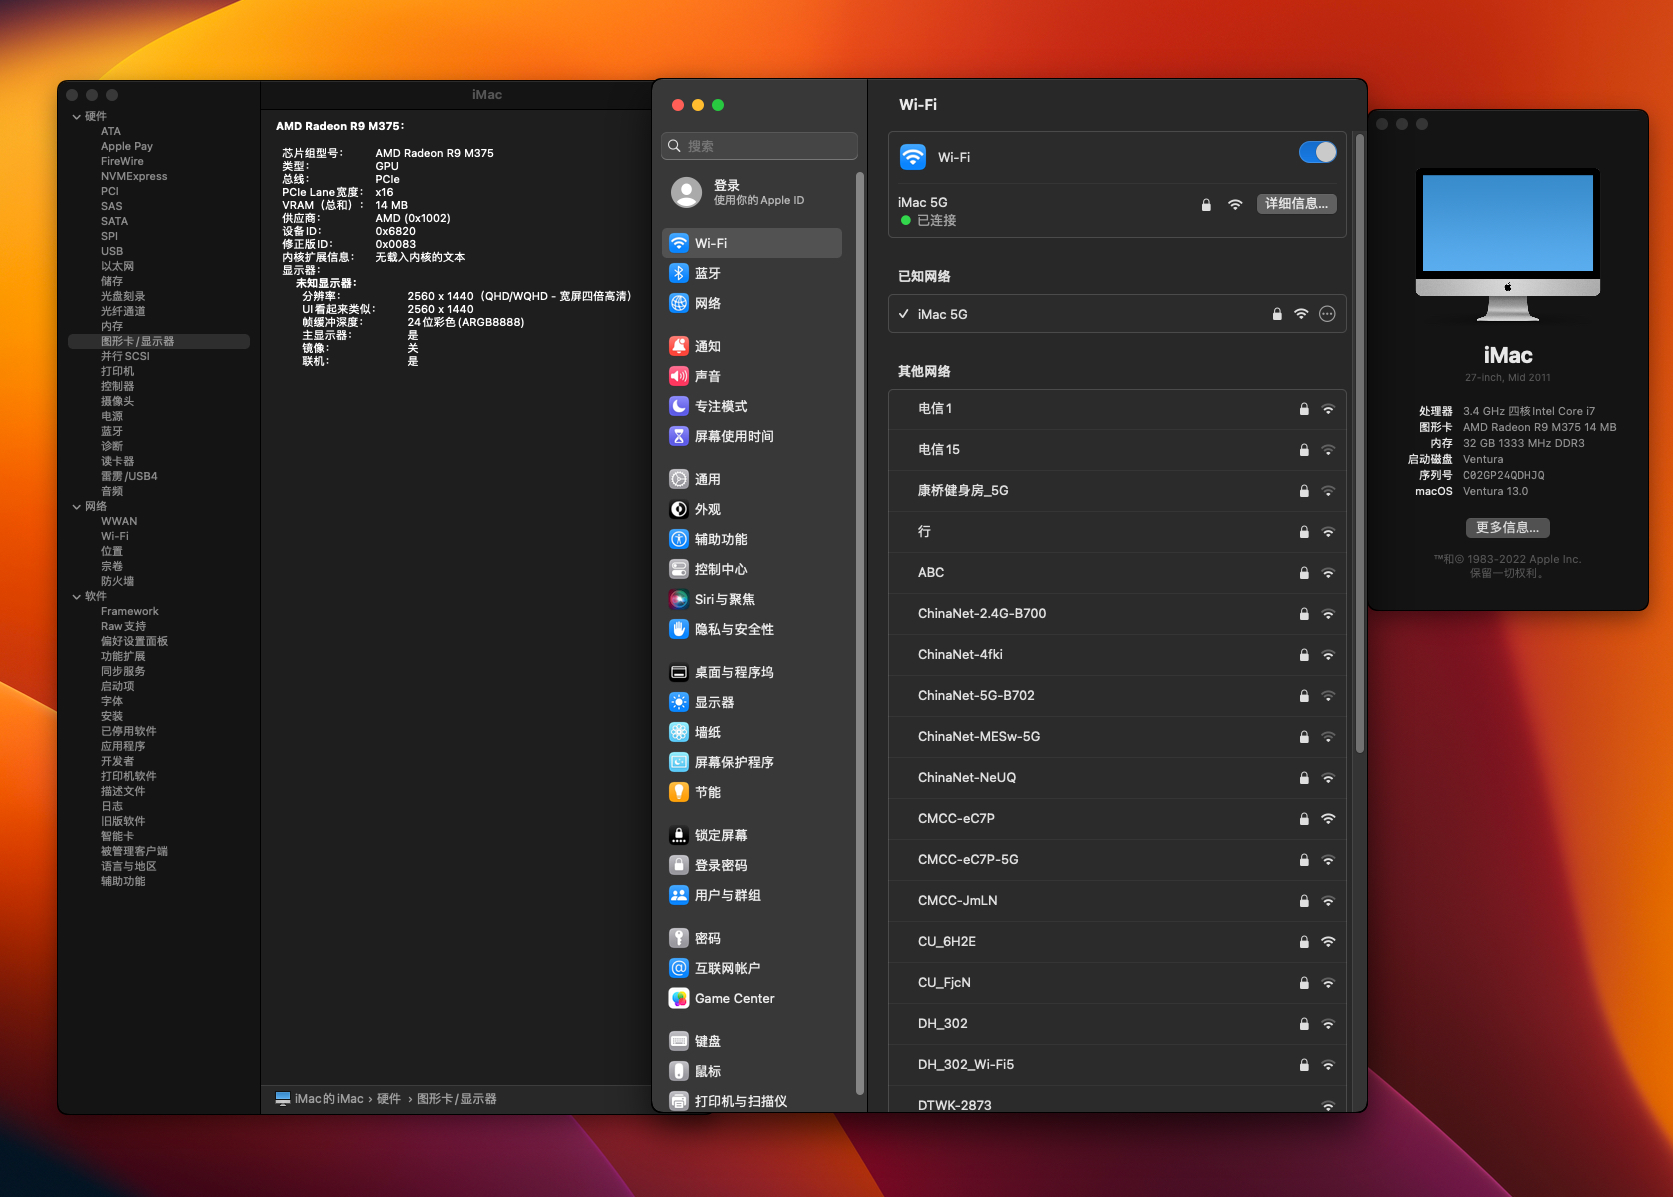Open Desktop & Dock via its icon
The image size is (1673, 1197).
679,672
